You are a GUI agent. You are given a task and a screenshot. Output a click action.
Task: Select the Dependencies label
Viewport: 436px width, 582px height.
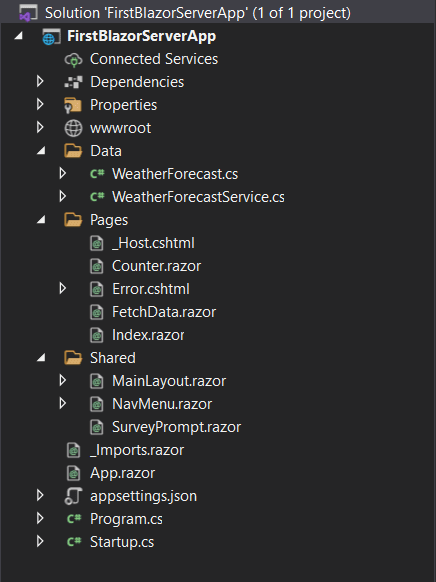coord(137,82)
